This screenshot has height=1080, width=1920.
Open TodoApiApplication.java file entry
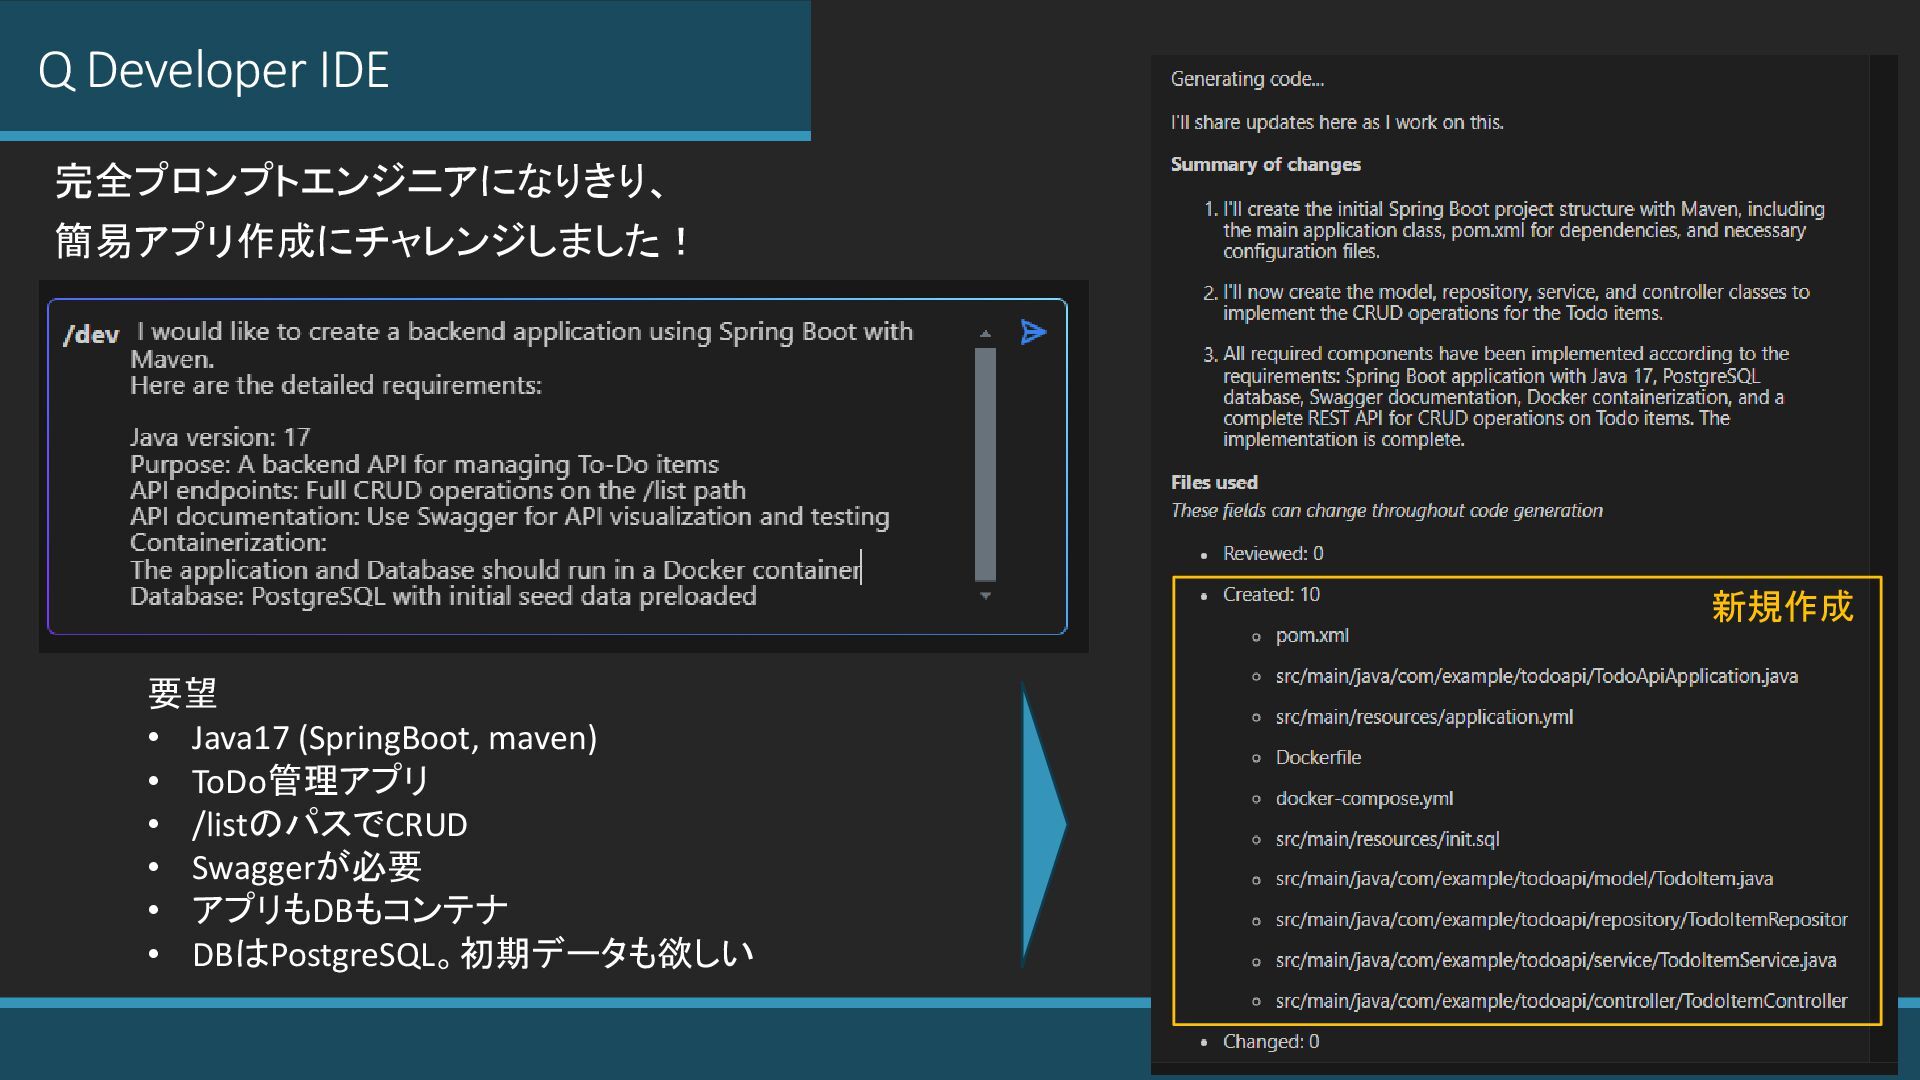pyautogui.click(x=1535, y=677)
